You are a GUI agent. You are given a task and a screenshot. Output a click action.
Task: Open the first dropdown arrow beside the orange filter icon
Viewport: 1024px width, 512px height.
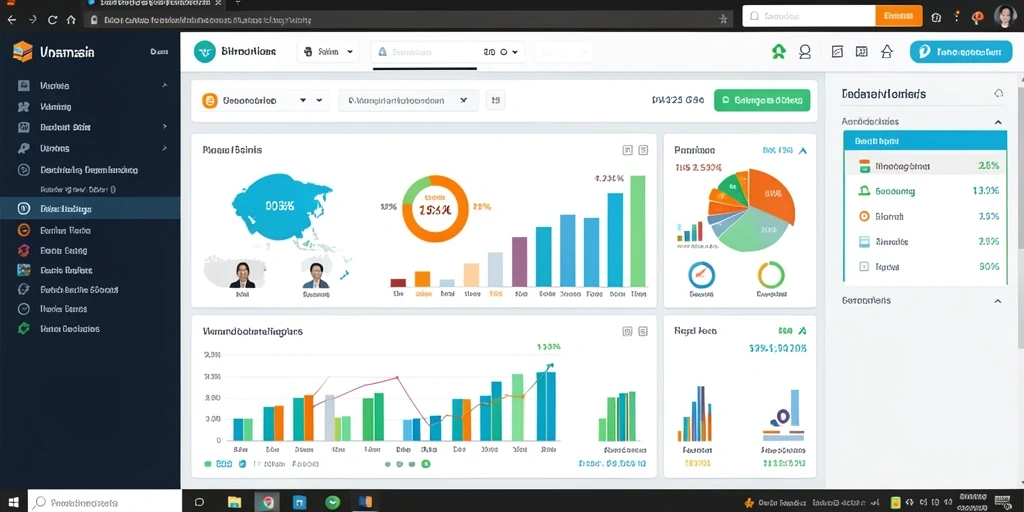tap(303, 101)
